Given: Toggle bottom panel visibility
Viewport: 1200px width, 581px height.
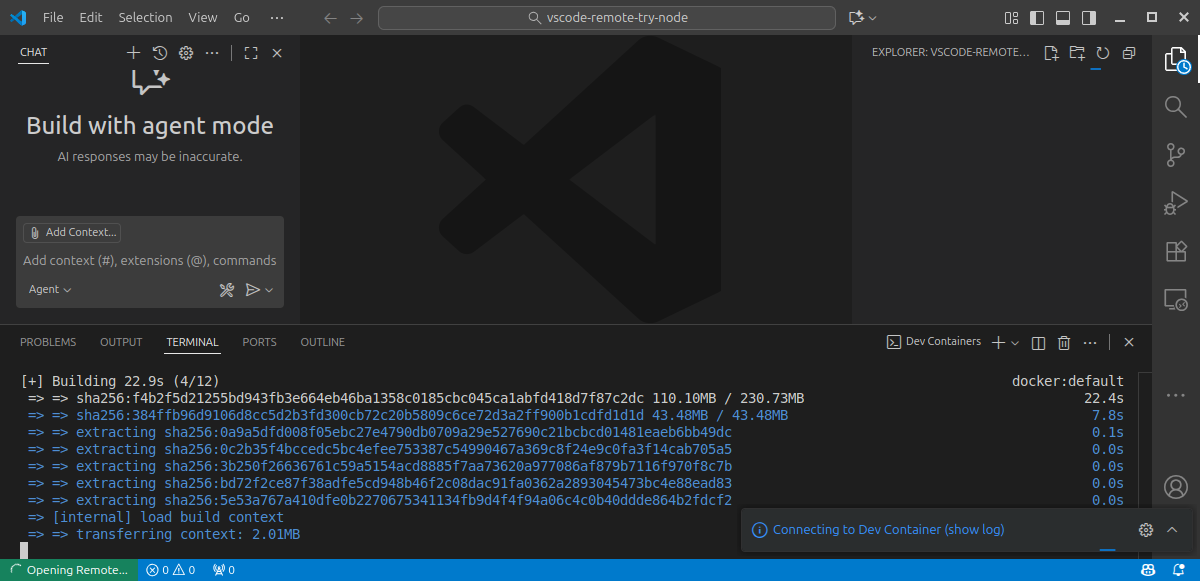Looking at the screenshot, I should 1062,18.
